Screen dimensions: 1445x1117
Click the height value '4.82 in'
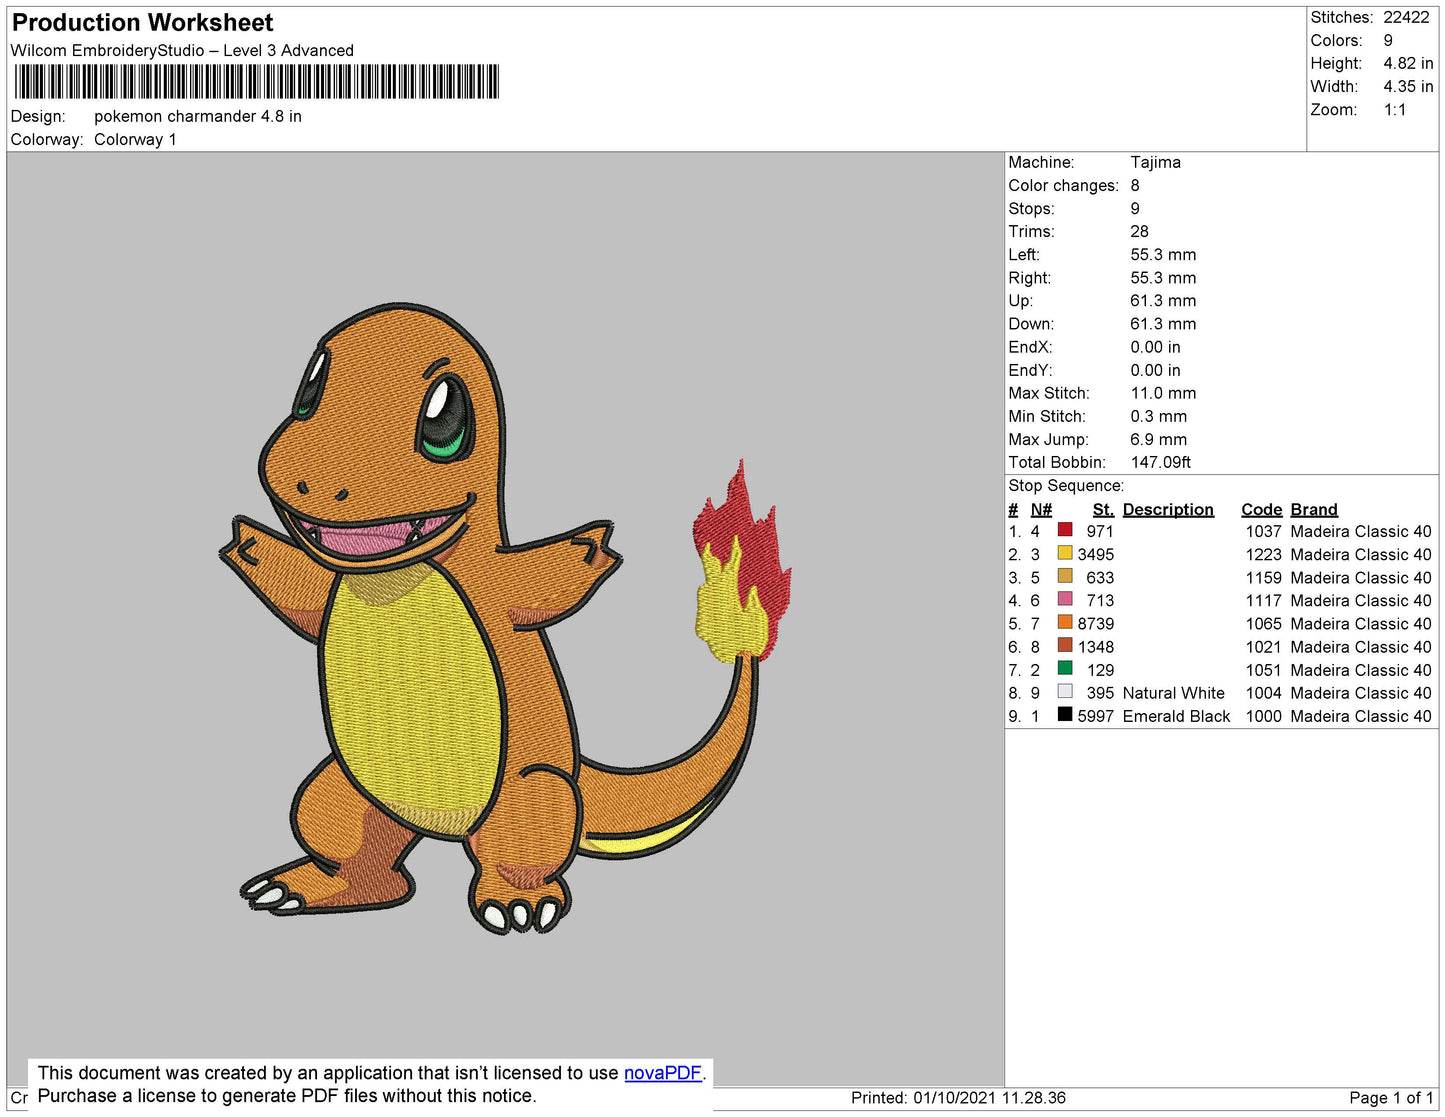(1408, 64)
